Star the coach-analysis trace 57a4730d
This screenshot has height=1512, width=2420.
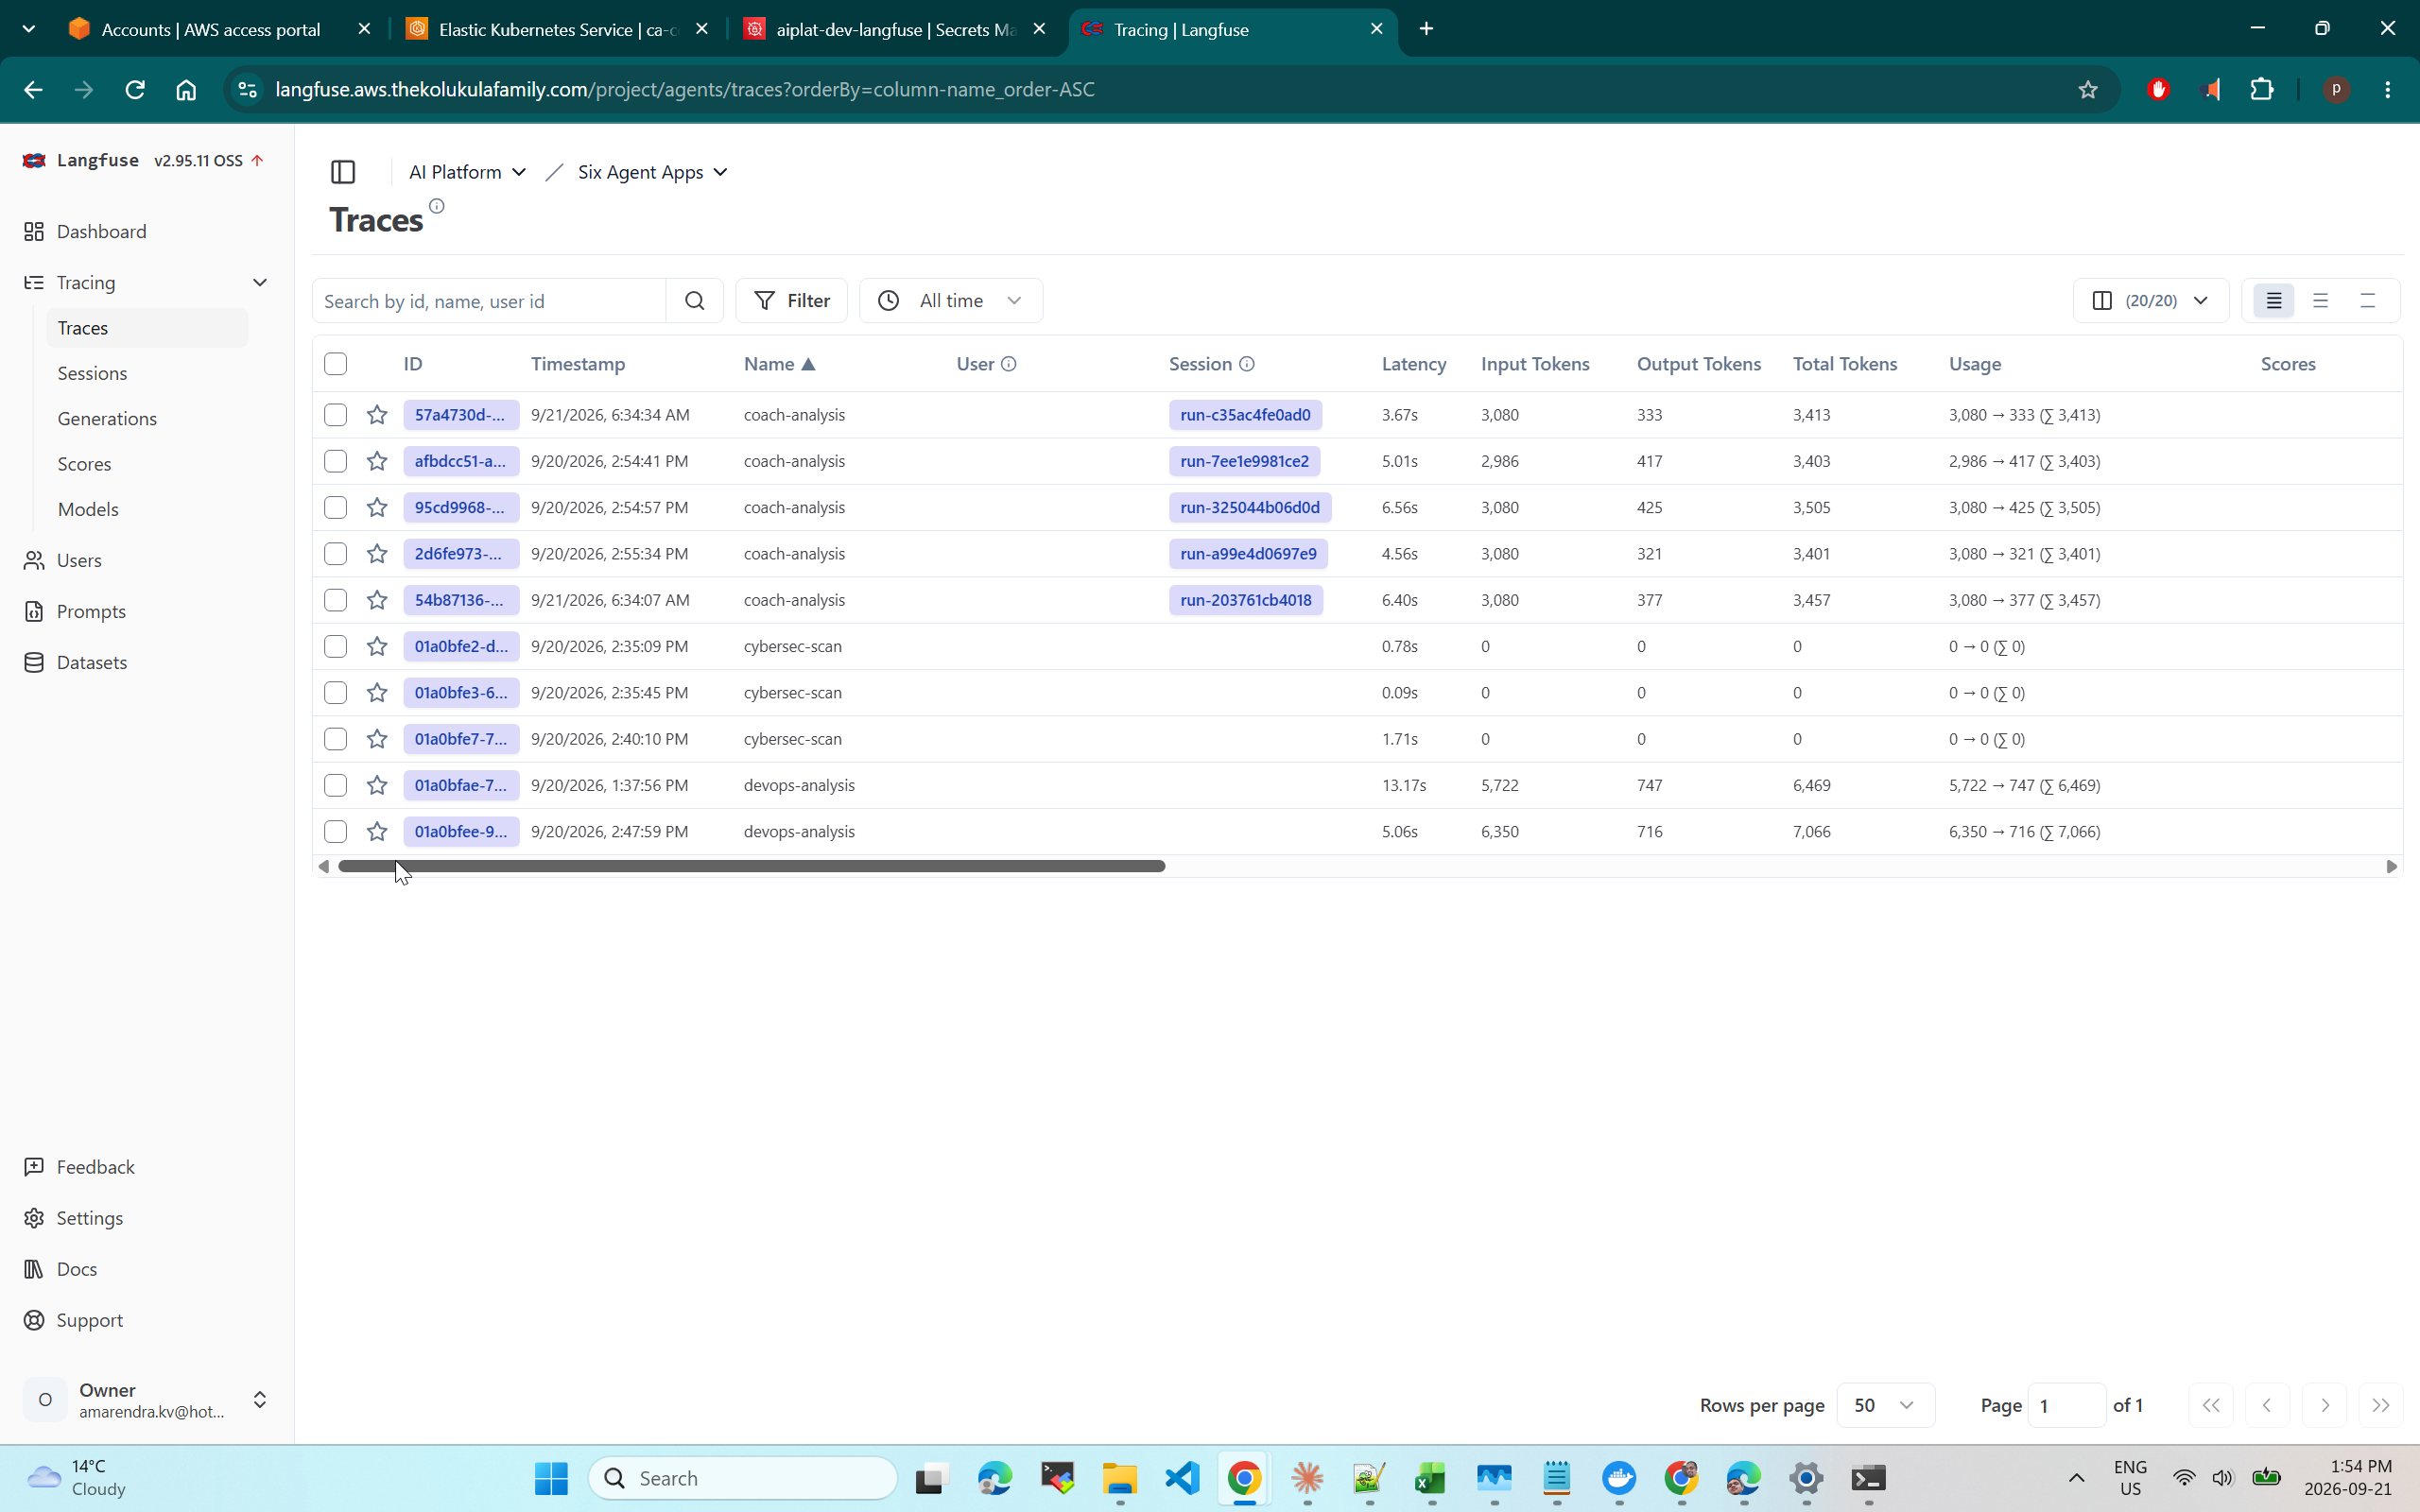coord(377,415)
